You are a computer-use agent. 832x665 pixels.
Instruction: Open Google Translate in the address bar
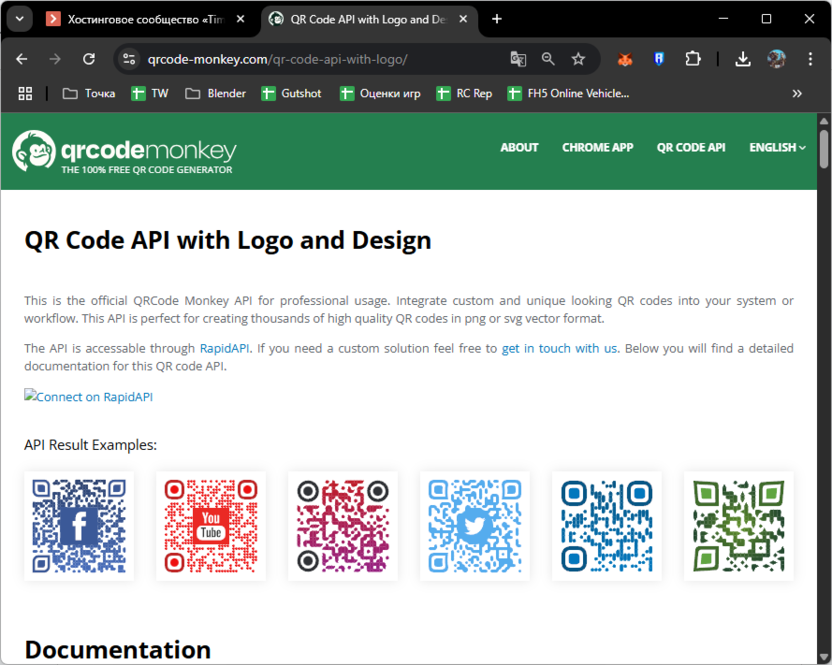coord(518,59)
